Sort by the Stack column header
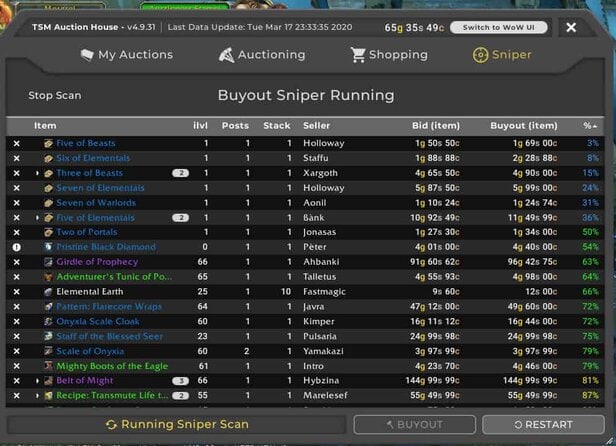Viewport: 616px width, 446px height. 277,126
